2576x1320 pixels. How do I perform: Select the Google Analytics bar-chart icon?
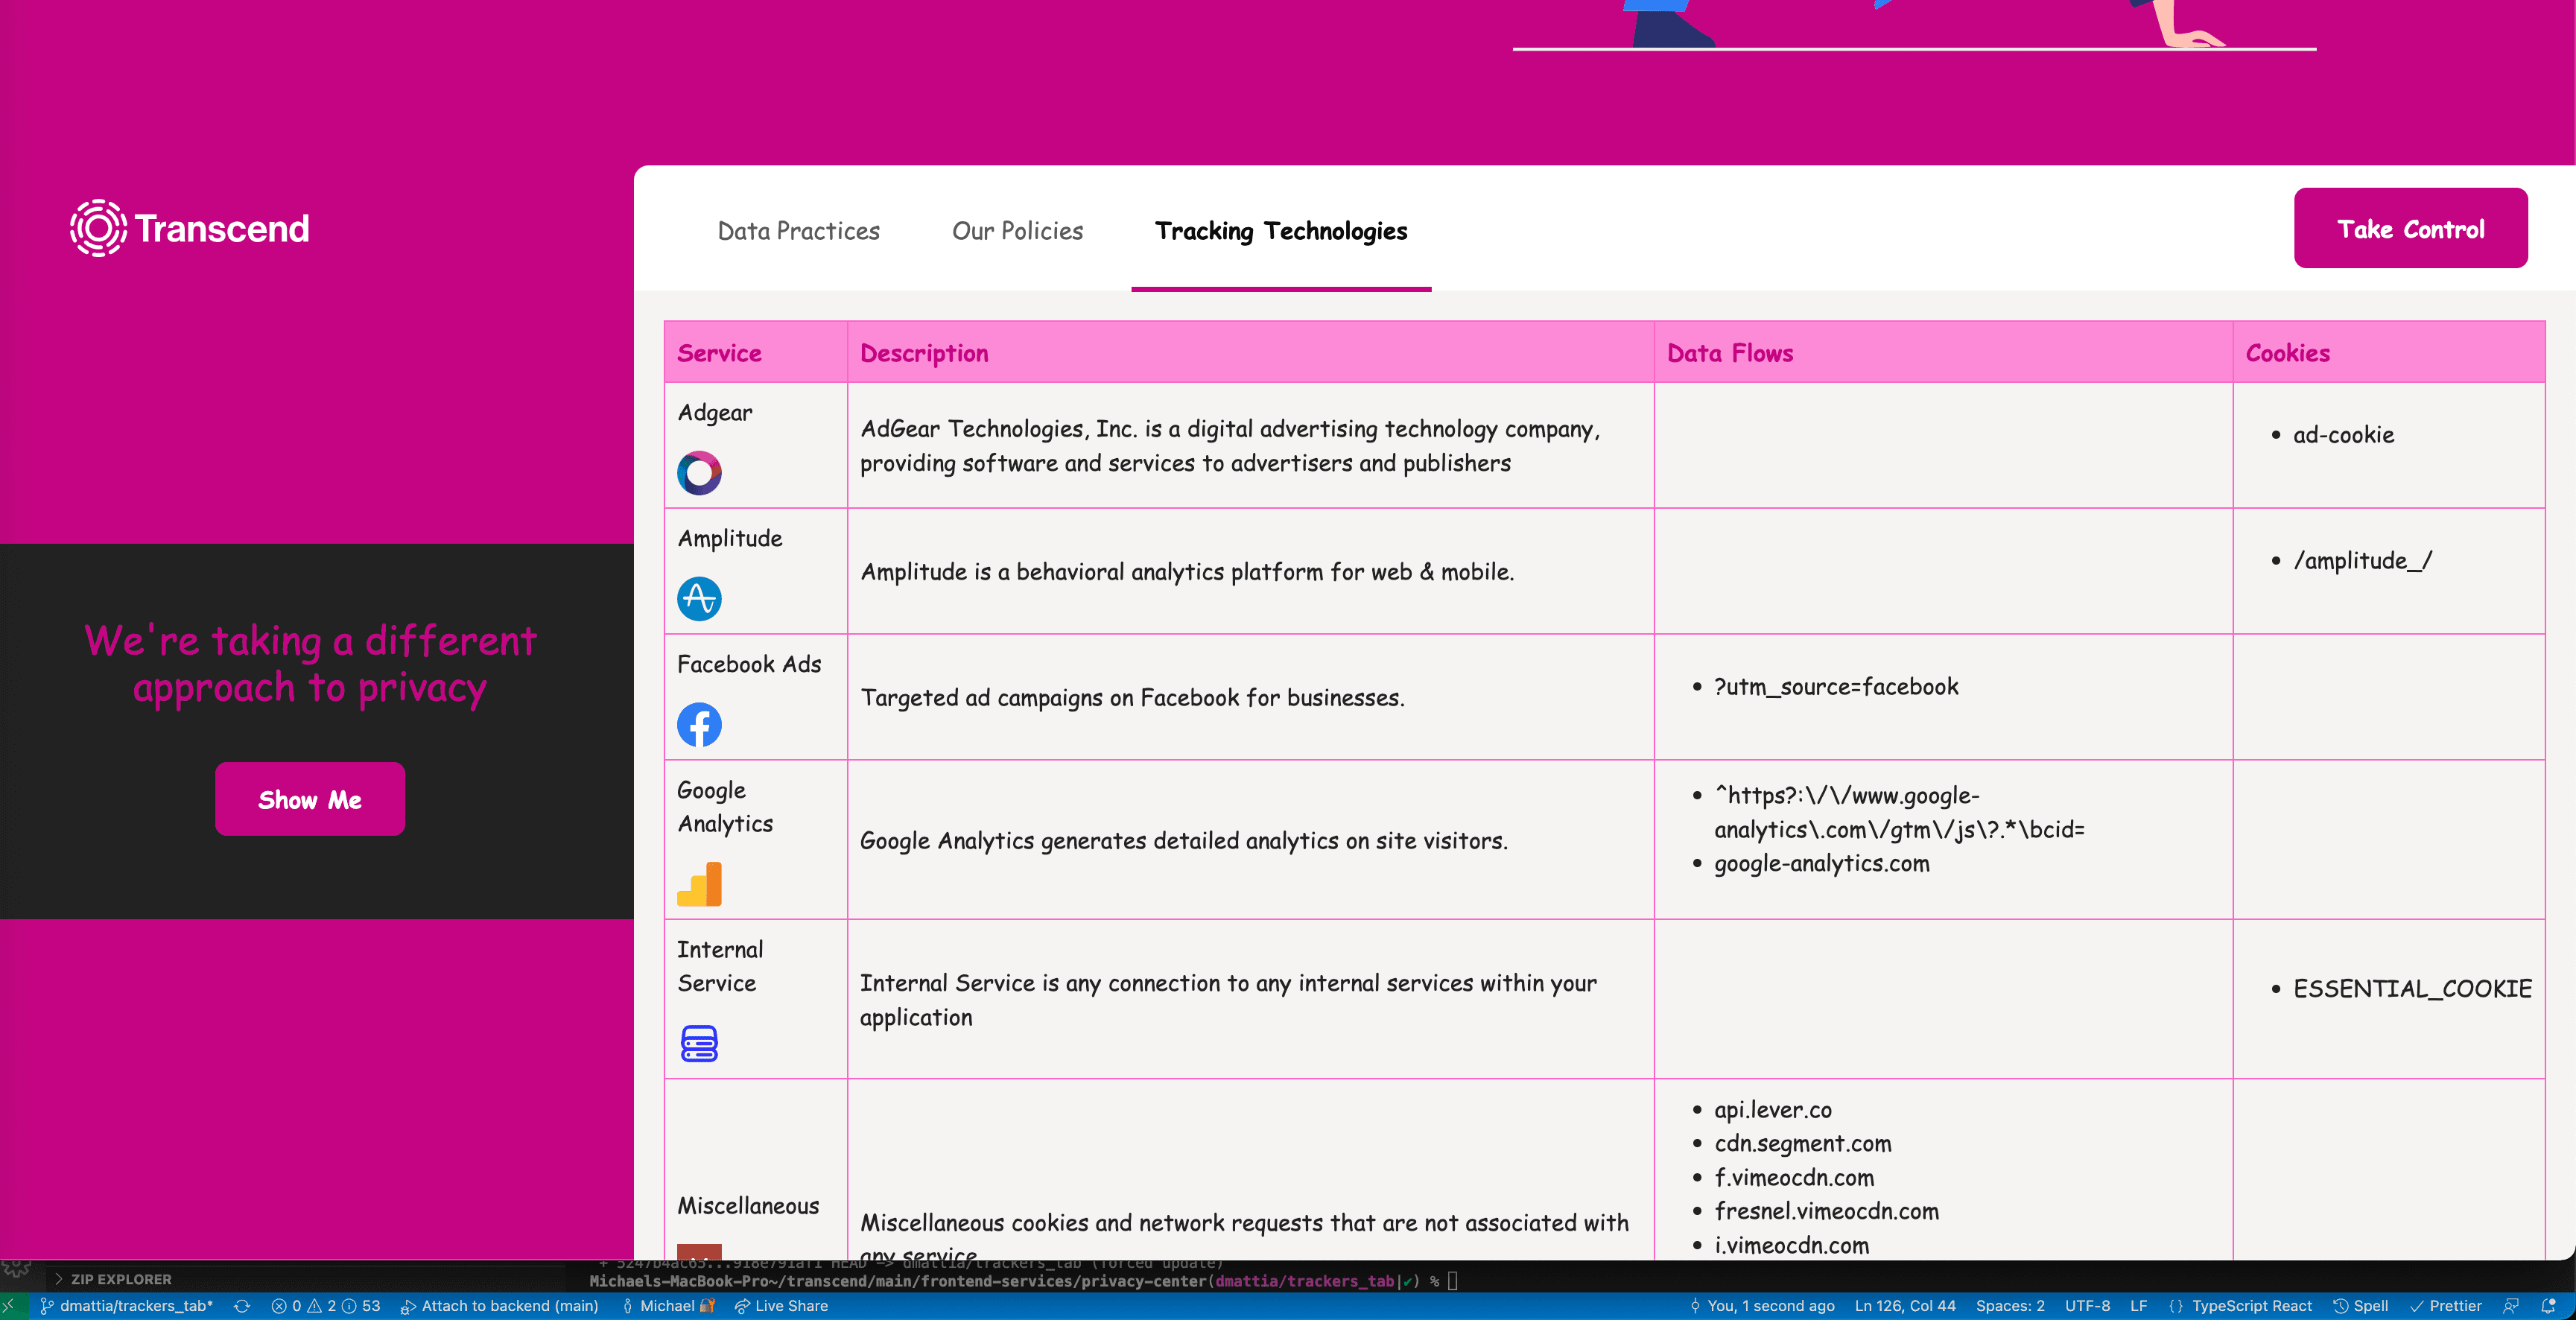[x=701, y=884]
